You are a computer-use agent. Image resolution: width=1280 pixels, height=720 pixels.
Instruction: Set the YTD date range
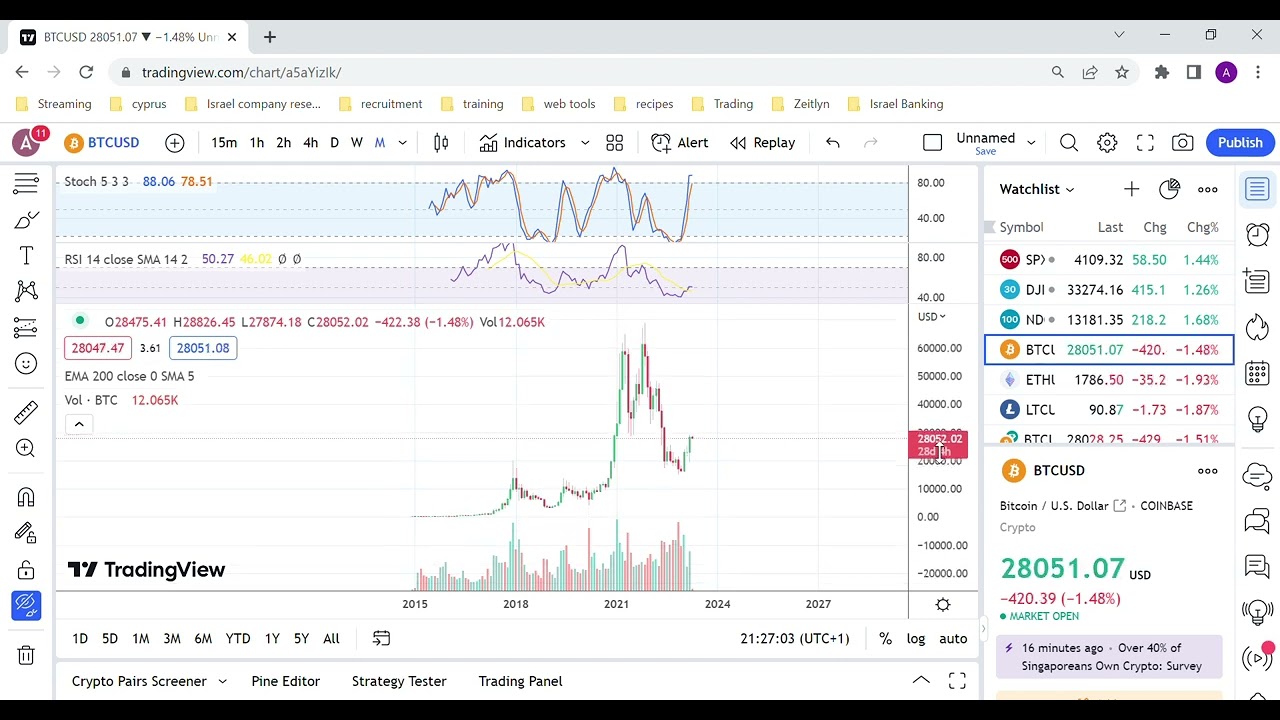pos(238,639)
